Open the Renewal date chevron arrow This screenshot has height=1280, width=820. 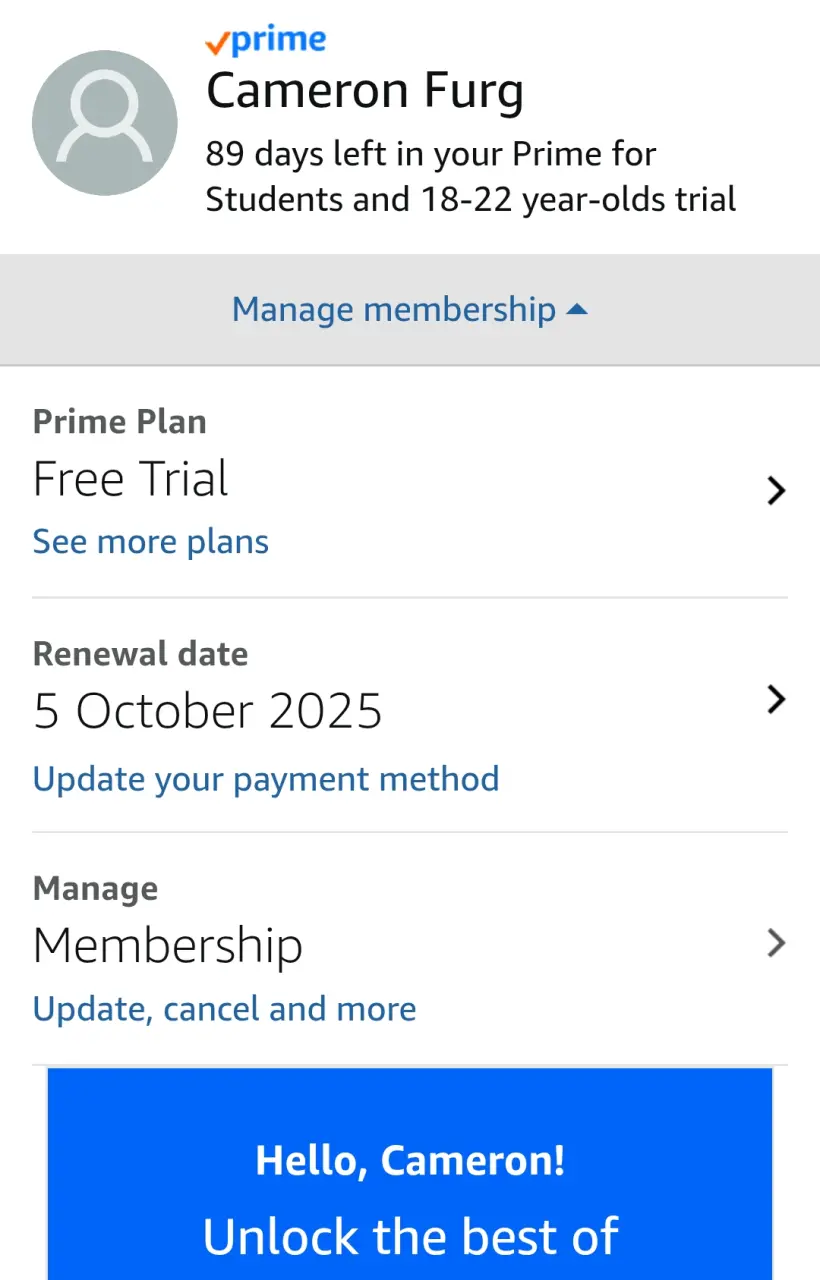tap(776, 699)
